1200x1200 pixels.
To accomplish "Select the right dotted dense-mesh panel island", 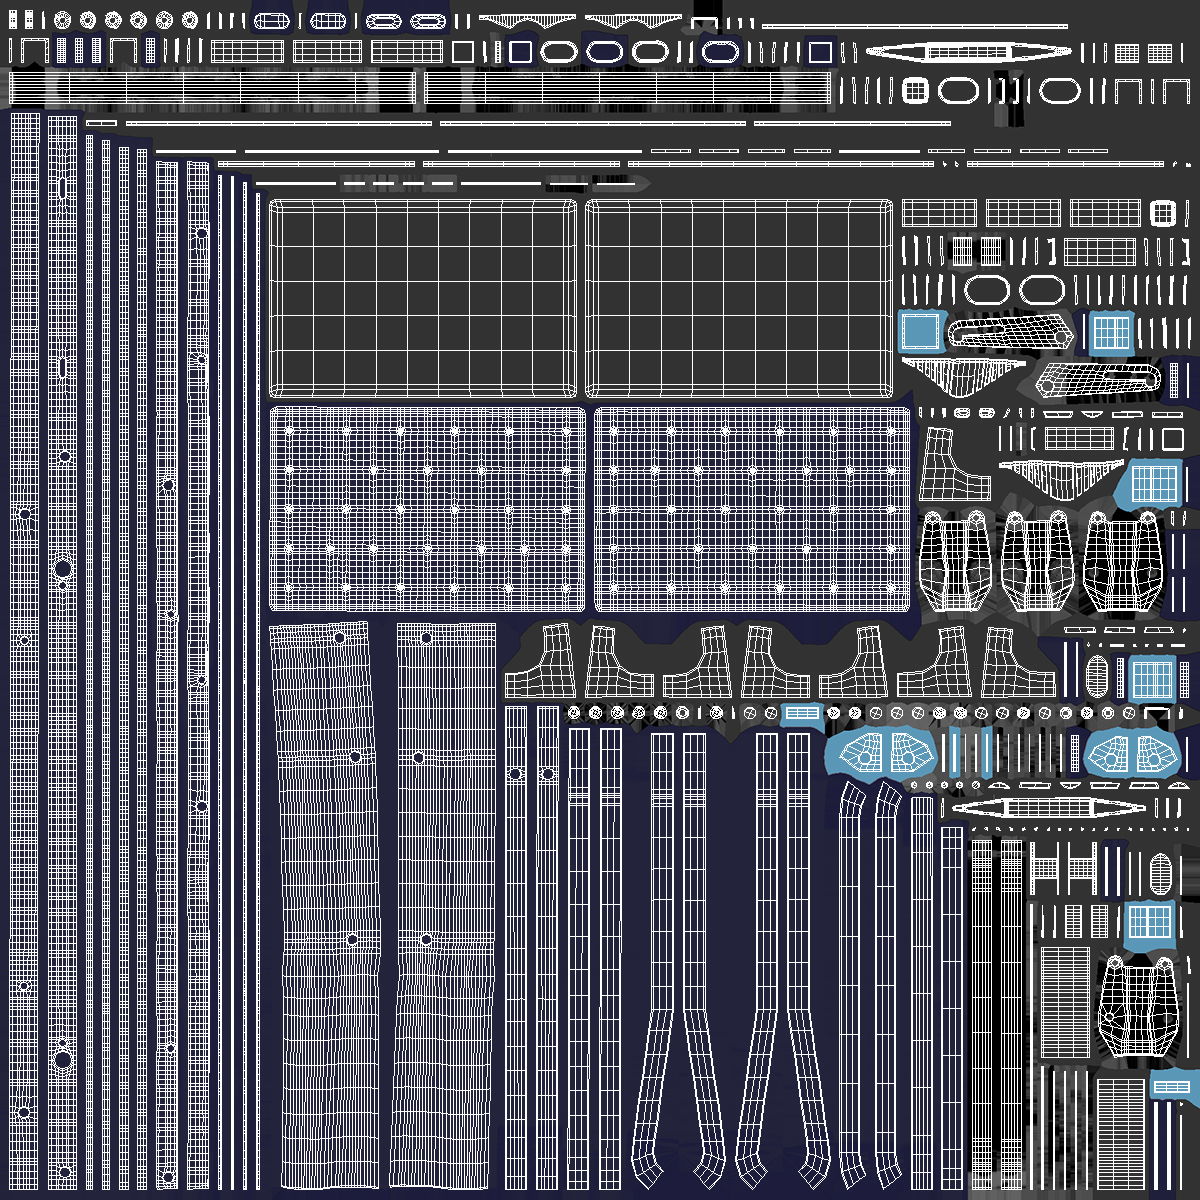I will point(752,509).
